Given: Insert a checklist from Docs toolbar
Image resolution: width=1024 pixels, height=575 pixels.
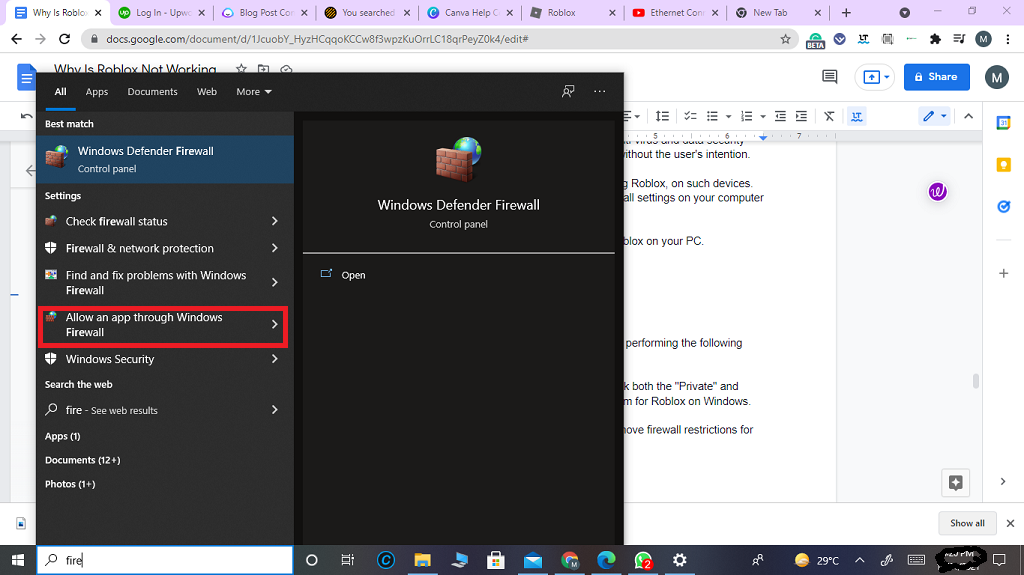Looking at the screenshot, I should (690, 116).
